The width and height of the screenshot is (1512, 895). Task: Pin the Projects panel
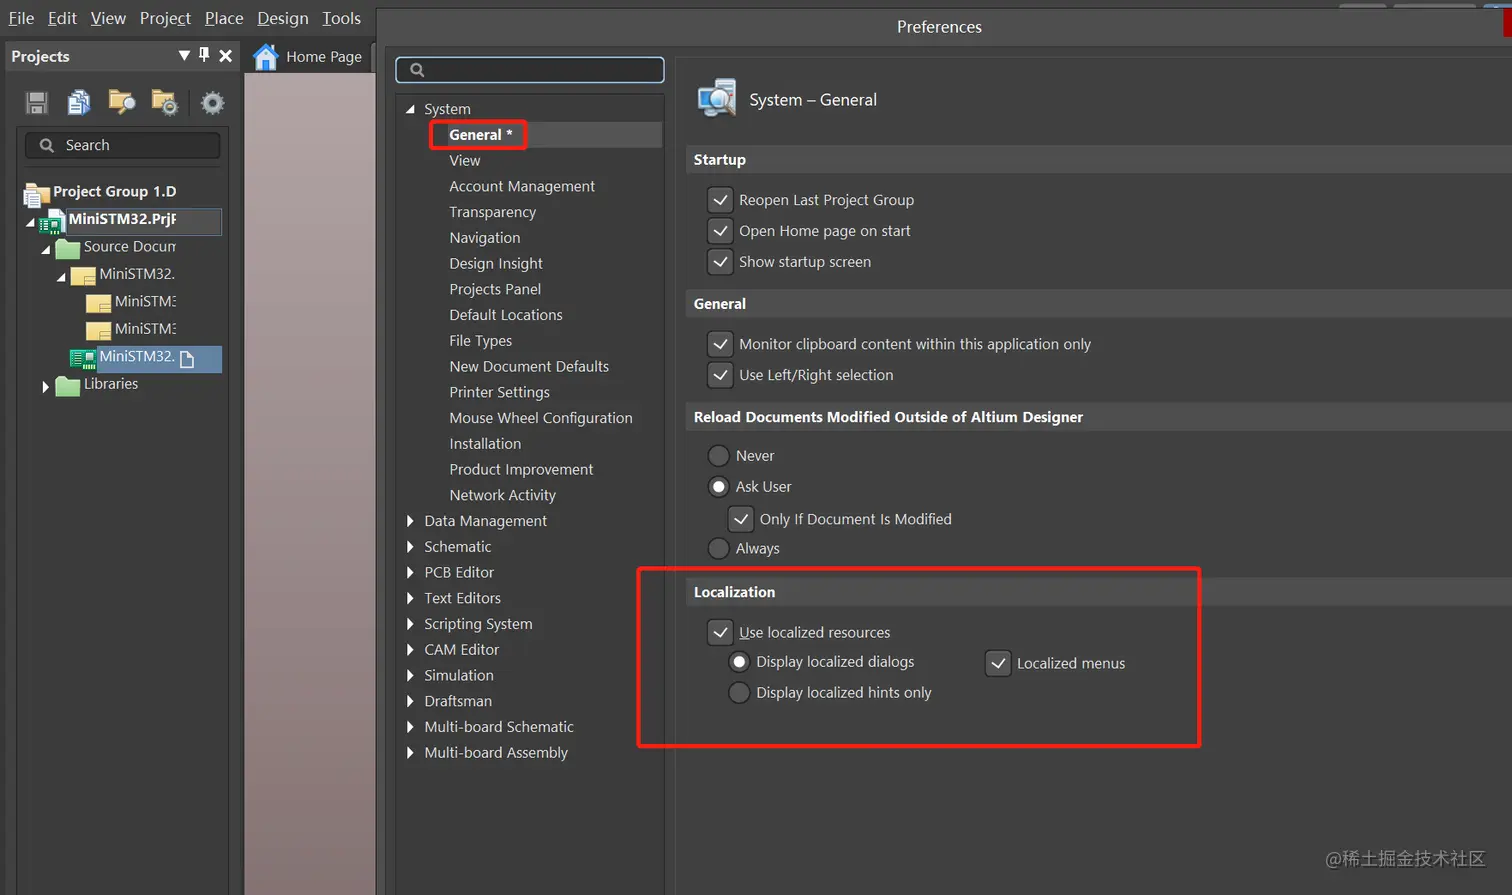tap(204, 56)
